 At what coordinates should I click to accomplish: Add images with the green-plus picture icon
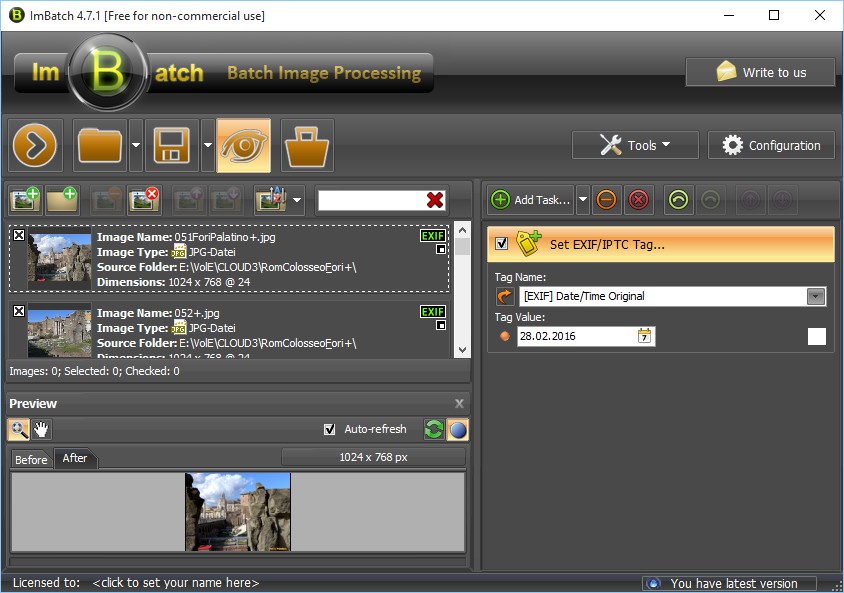(x=25, y=200)
